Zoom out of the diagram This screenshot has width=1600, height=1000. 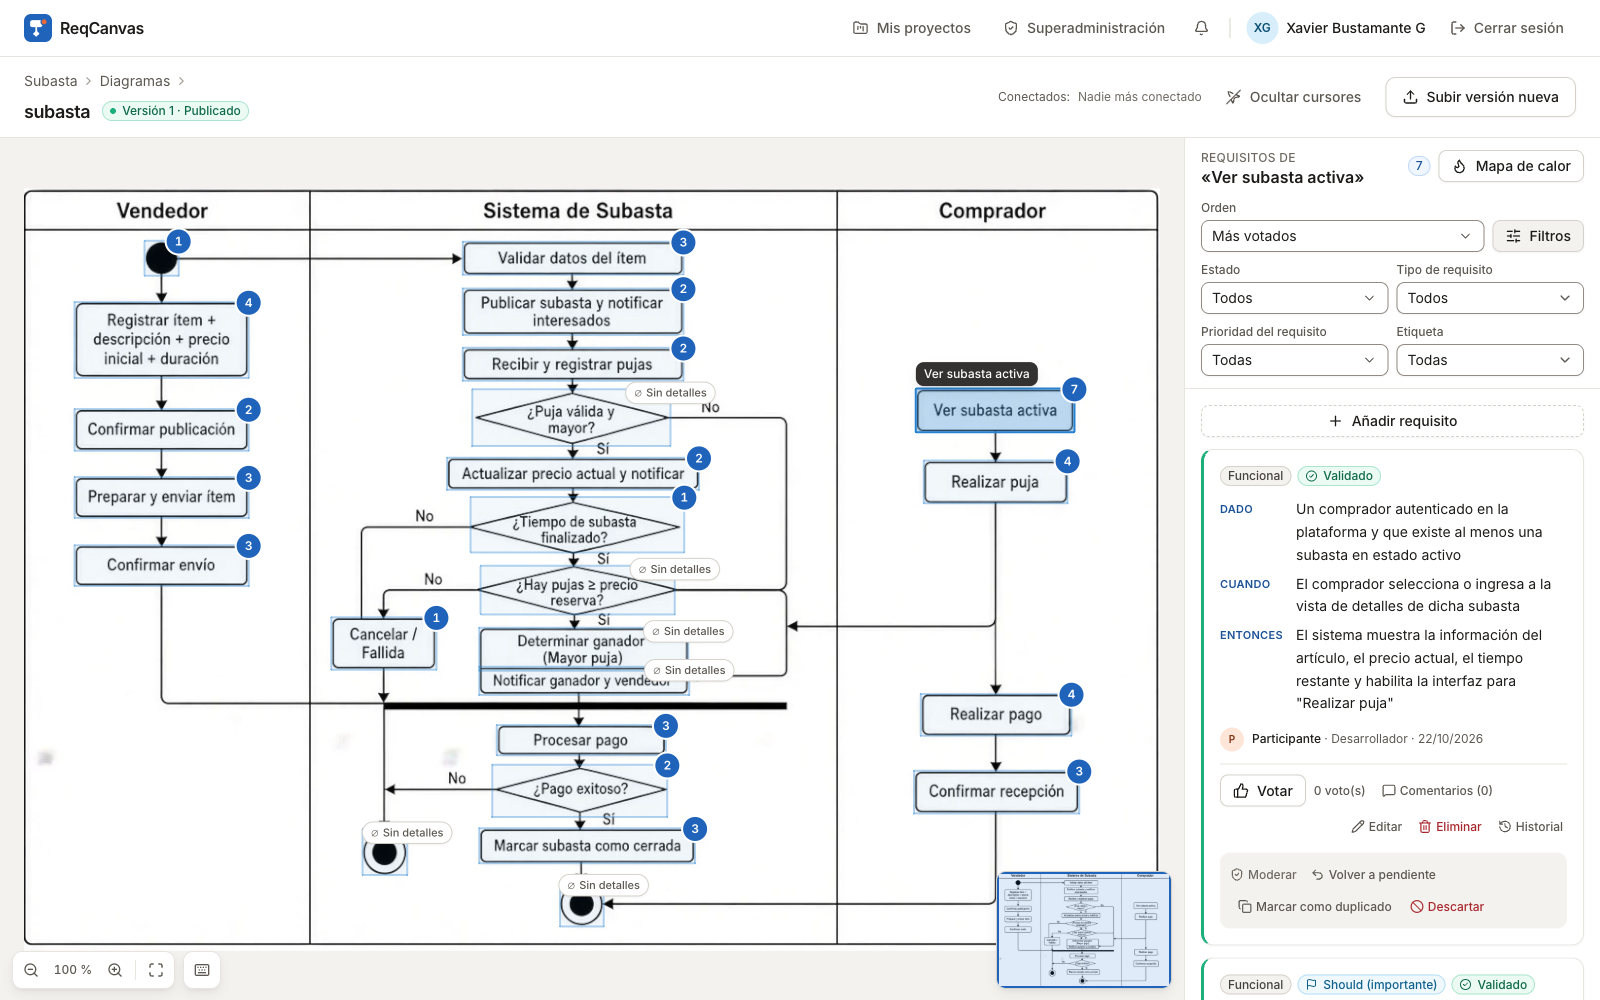click(x=31, y=970)
